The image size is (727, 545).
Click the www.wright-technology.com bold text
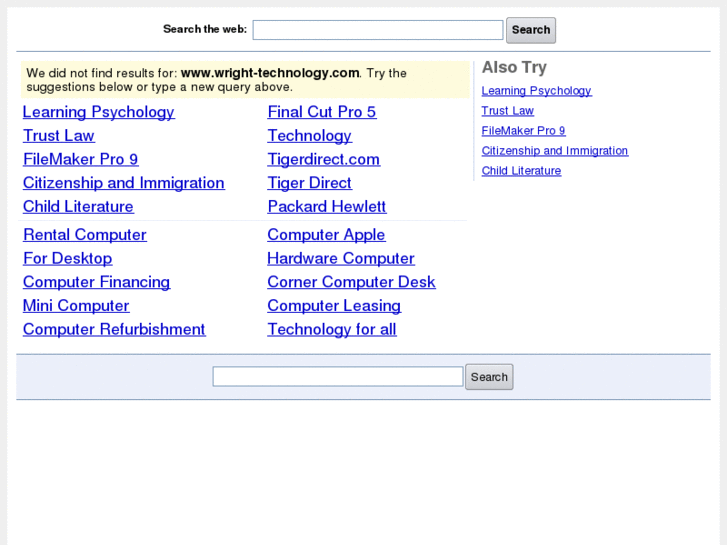[270, 73]
